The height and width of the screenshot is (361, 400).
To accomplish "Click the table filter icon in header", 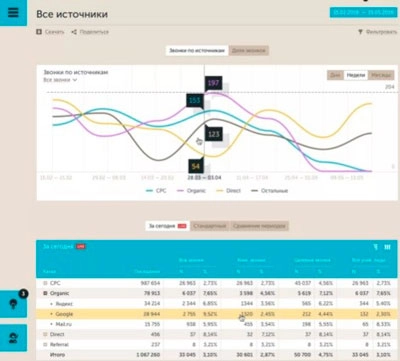I will [x=376, y=247].
